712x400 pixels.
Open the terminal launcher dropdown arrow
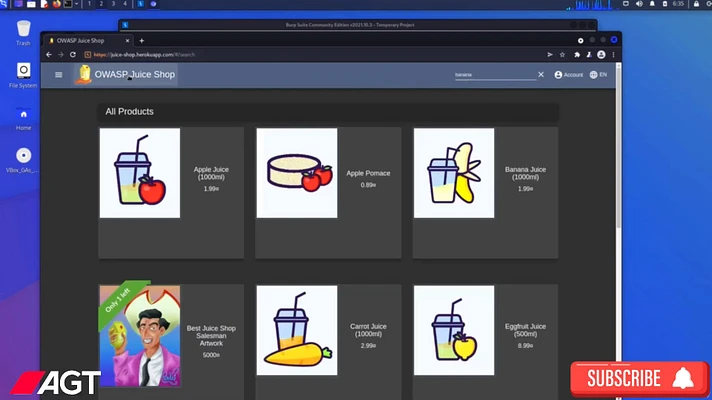(x=76, y=4)
